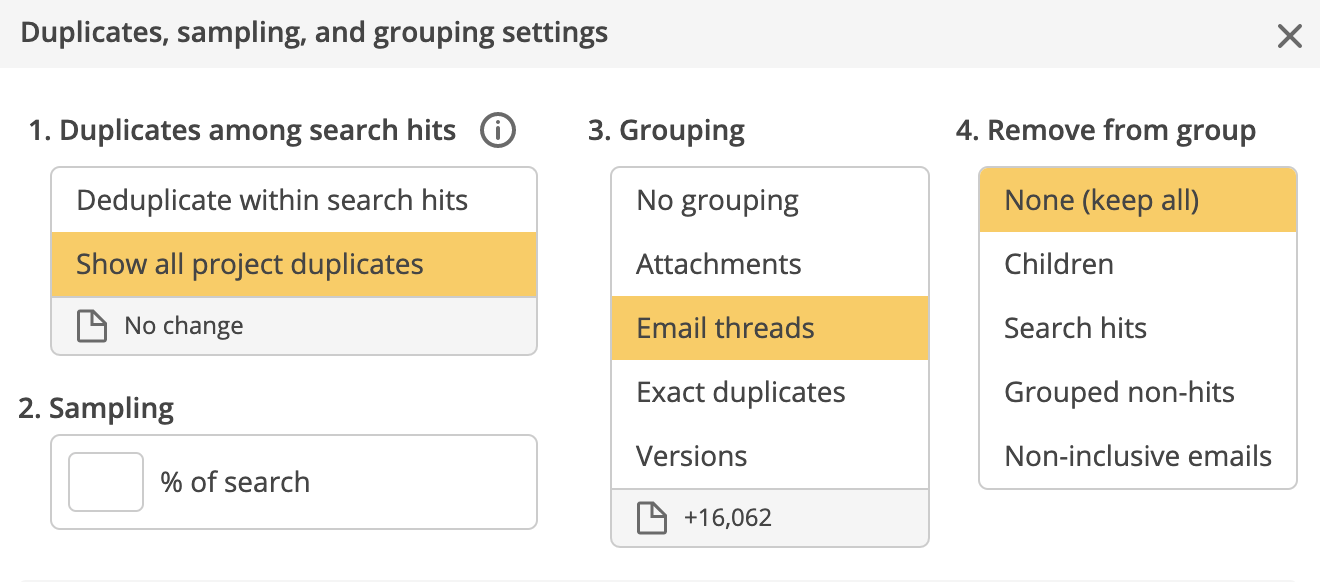The width and height of the screenshot is (1320, 582).
Task: Click the sampling percentage input box
Action: (105, 481)
